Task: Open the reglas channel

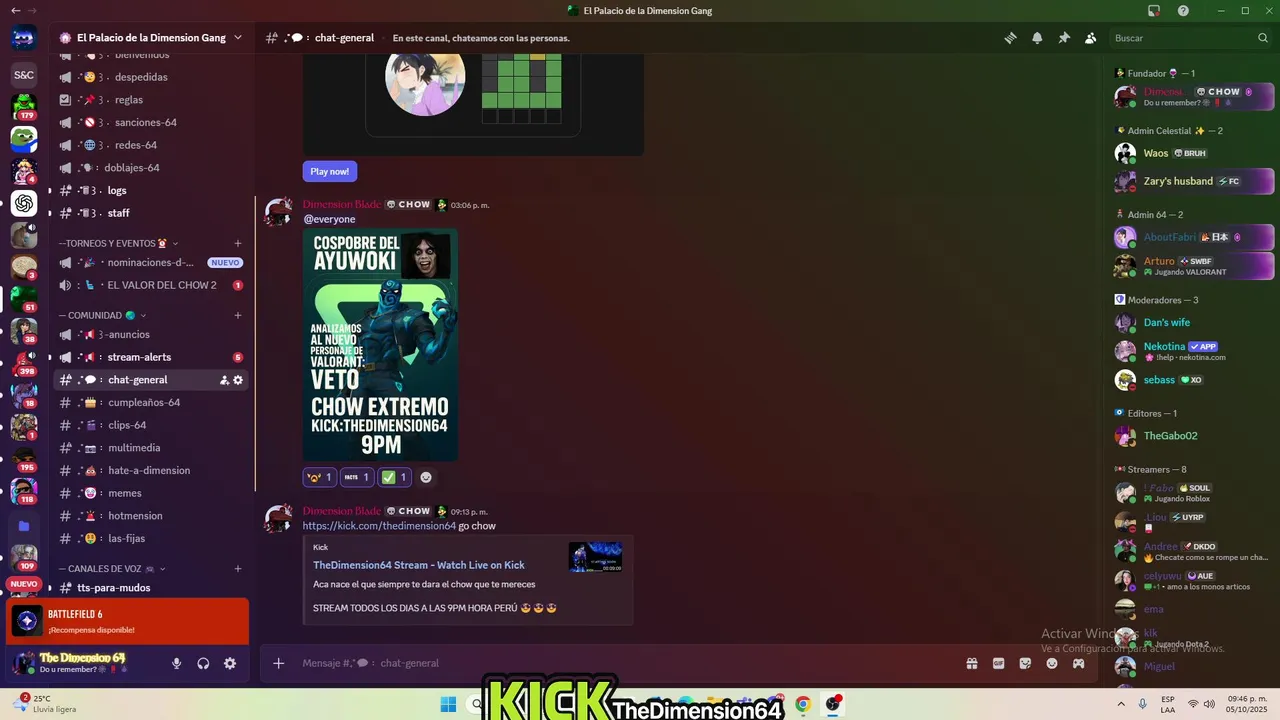Action: pyautogui.click(x=151, y=100)
